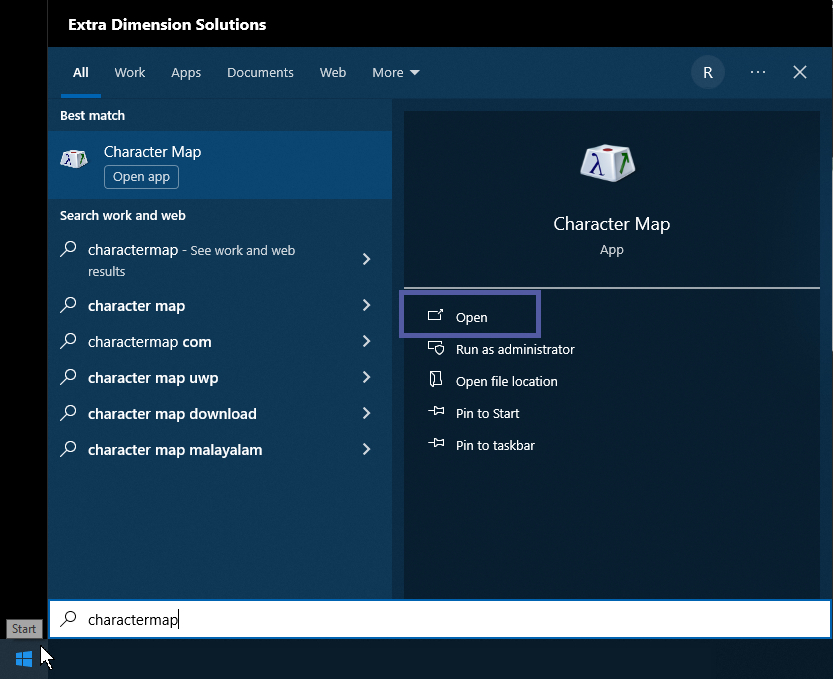833x679 pixels.
Task: Choose Open in the right panel
Action: point(471,317)
